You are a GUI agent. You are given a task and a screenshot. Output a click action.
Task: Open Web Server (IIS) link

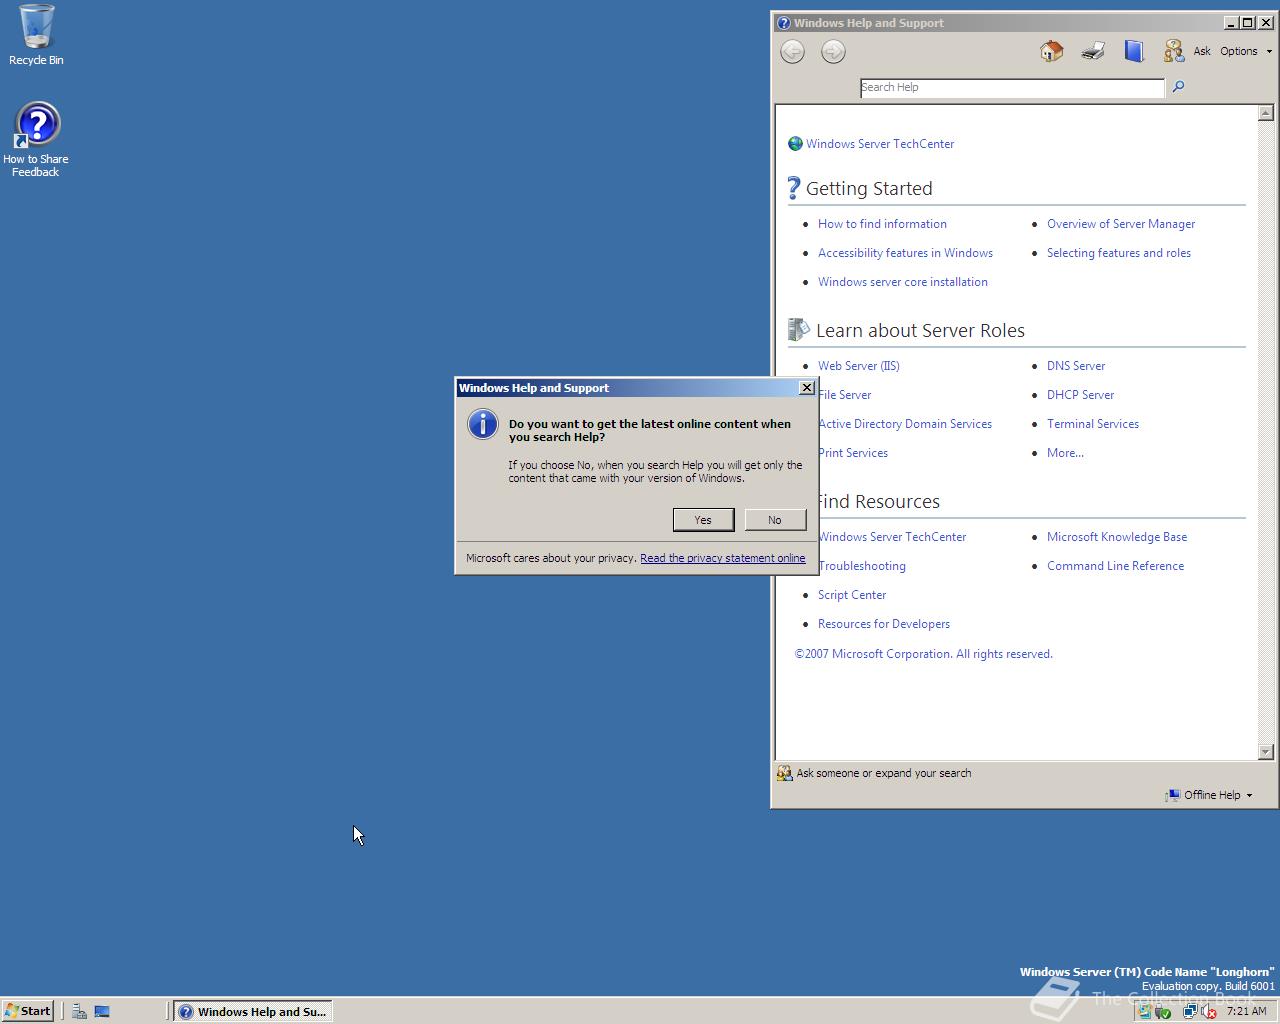(x=859, y=366)
